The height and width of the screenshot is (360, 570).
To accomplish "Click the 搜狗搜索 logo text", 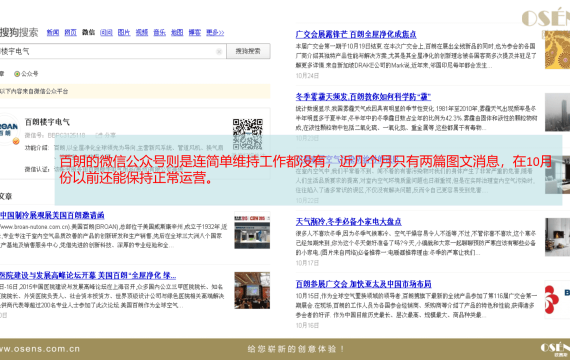I will 19,32.
